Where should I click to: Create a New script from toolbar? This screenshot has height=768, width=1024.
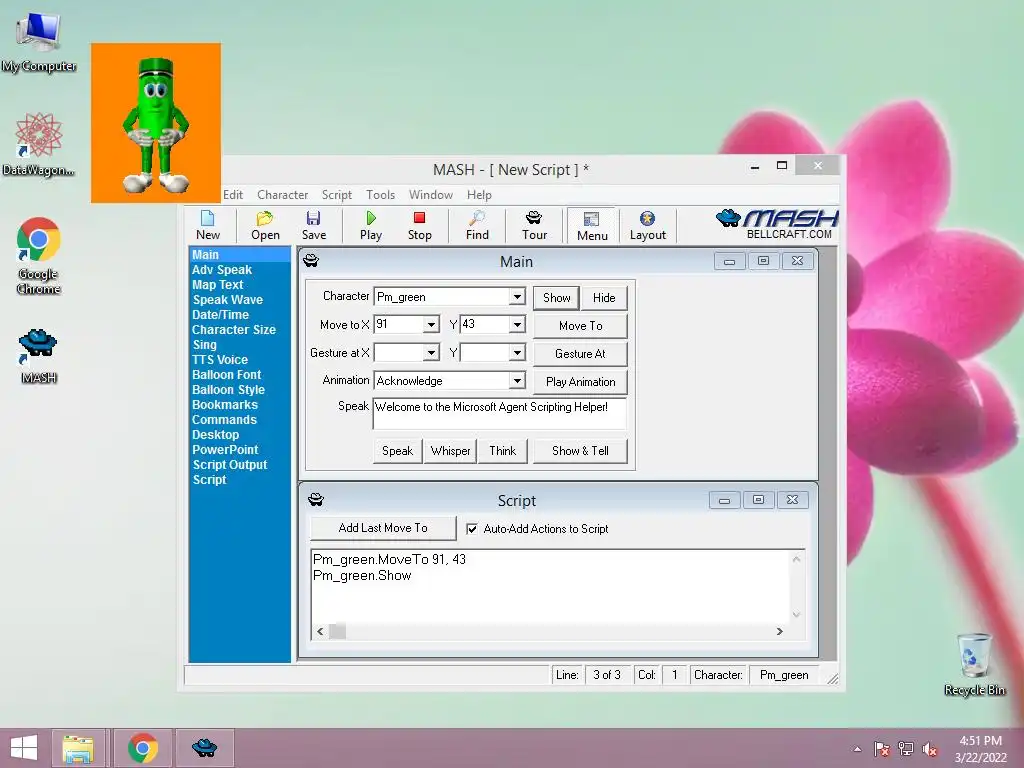coord(208,226)
